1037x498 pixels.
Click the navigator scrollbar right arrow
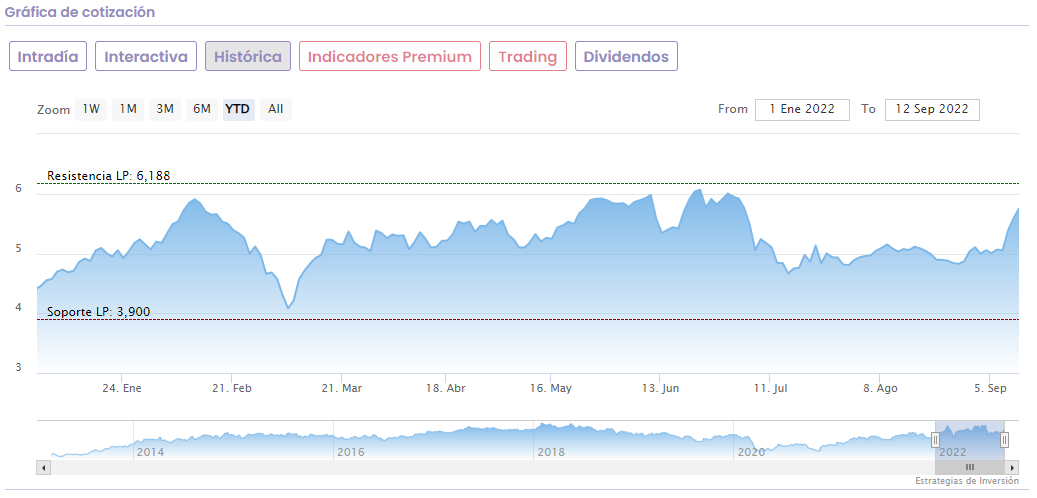(x=1012, y=467)
